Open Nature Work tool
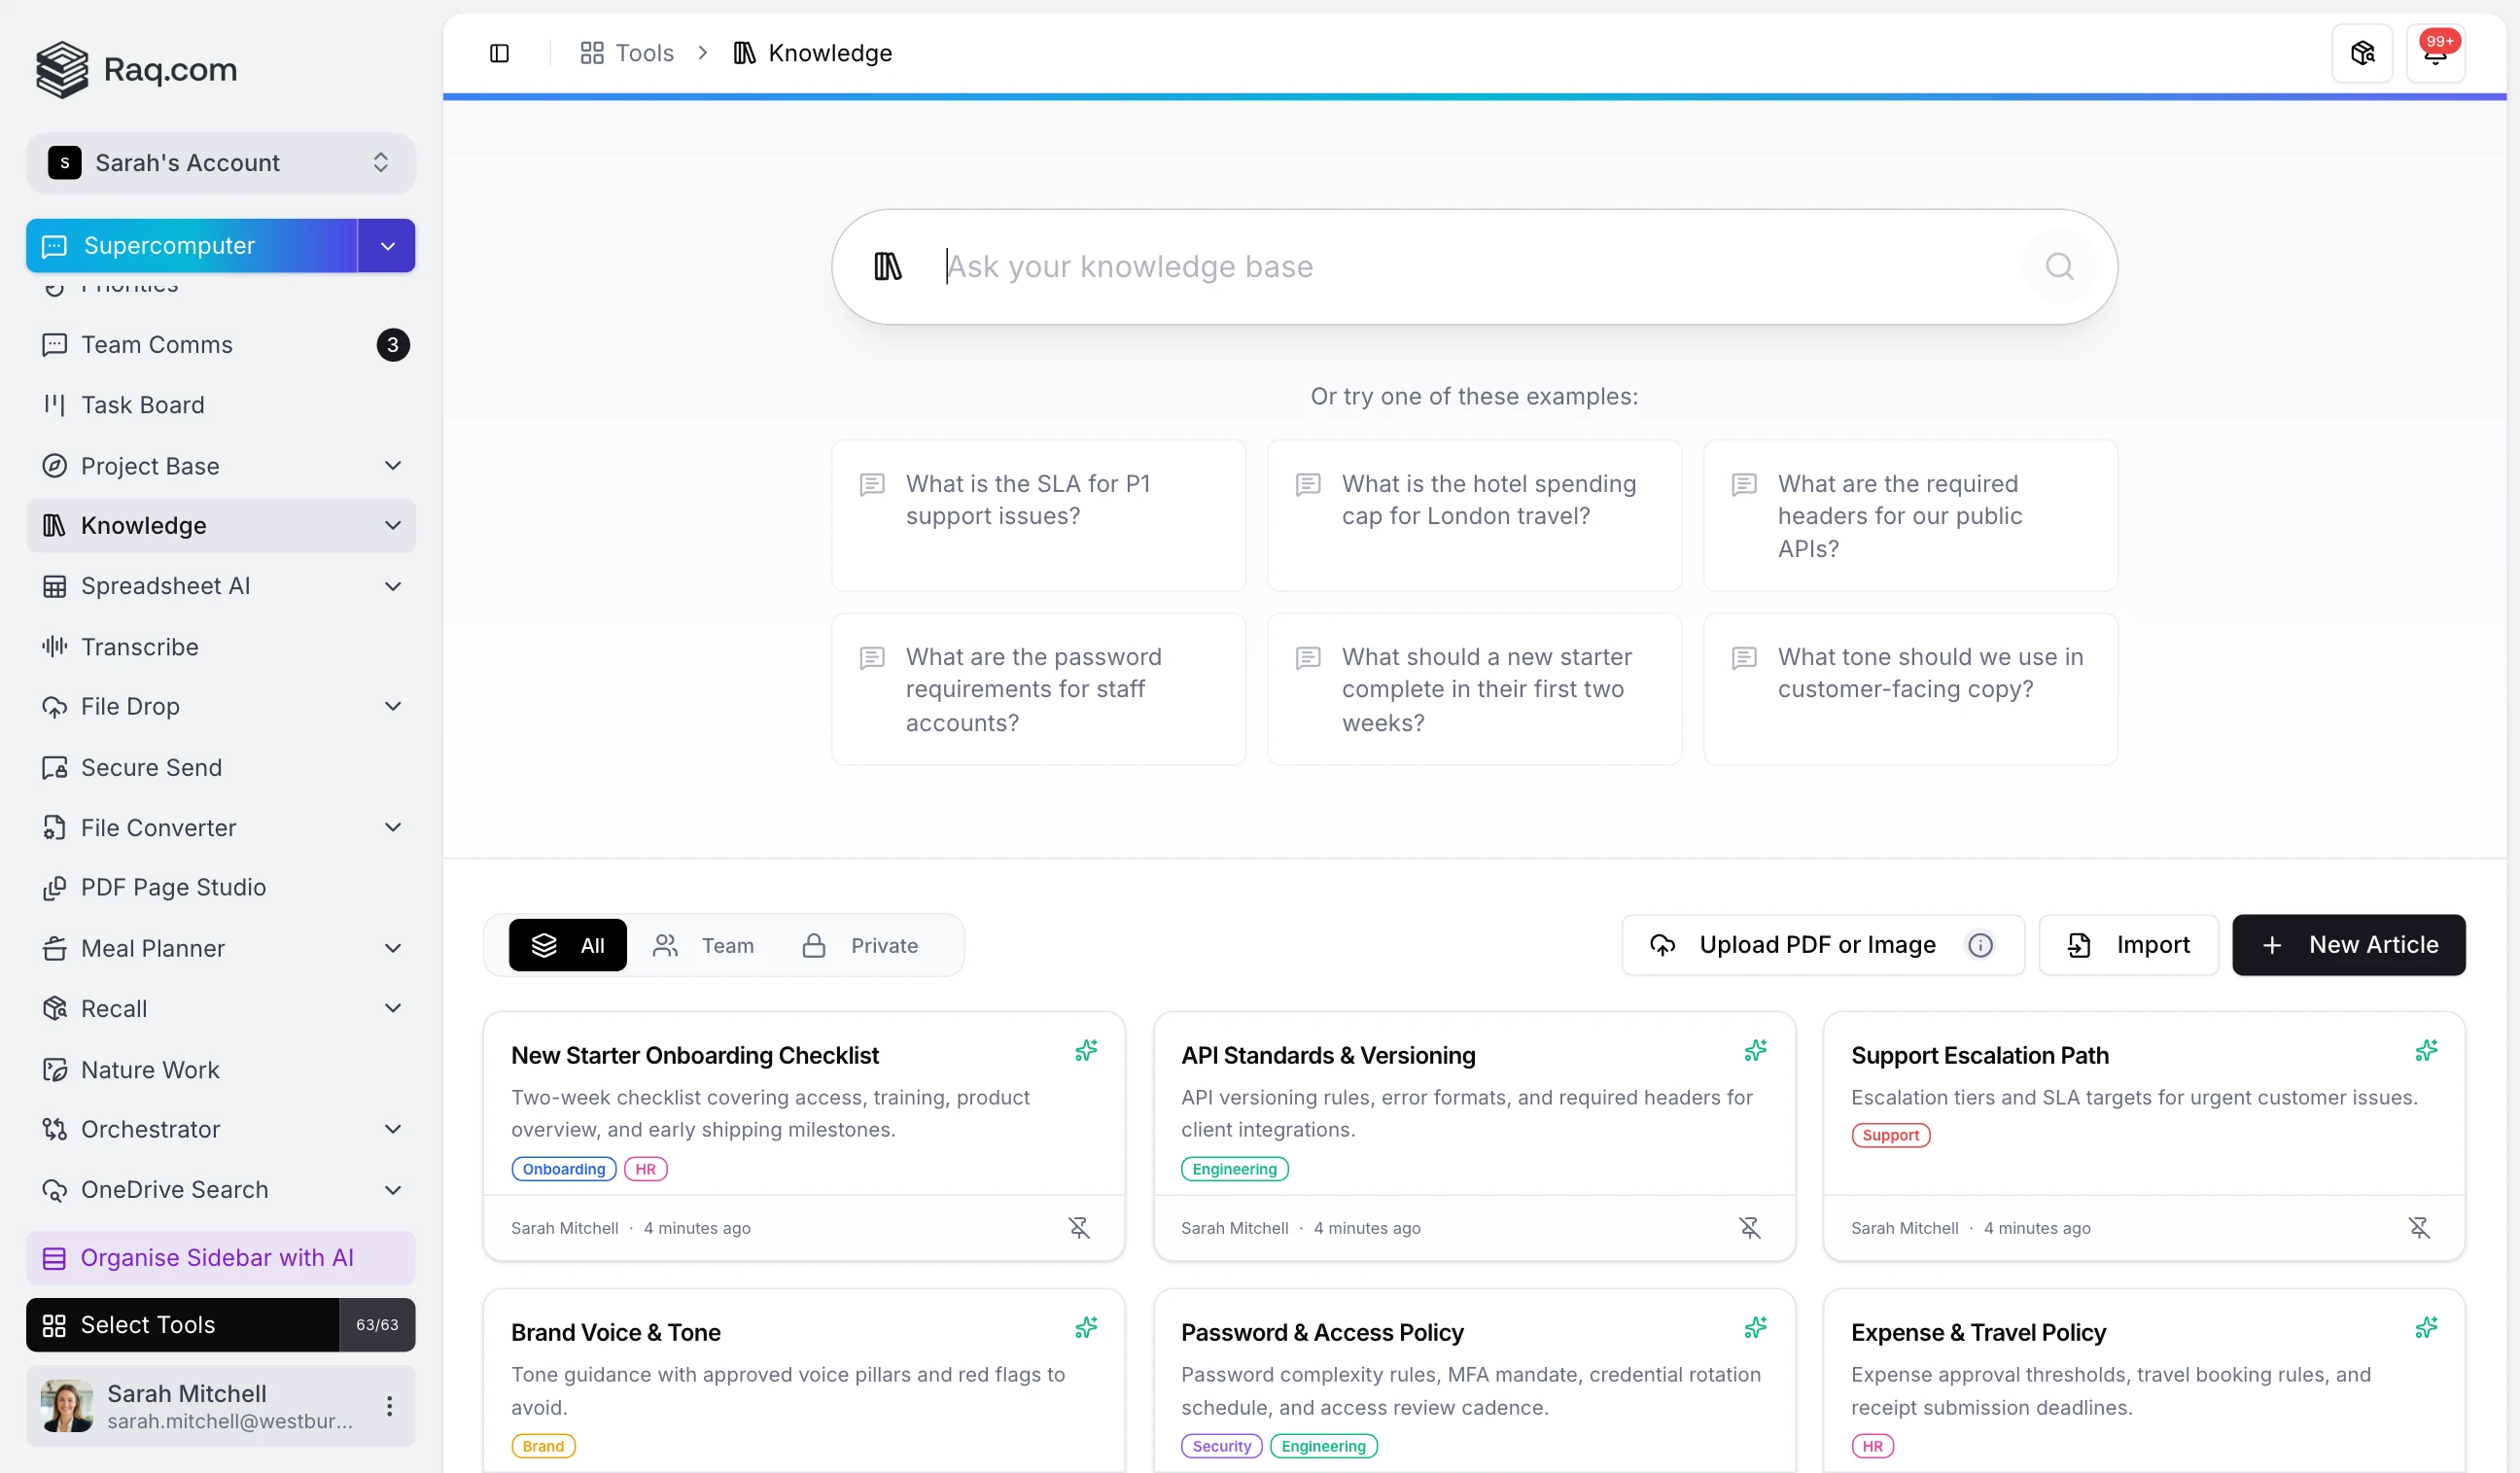 click(221, 1069)
